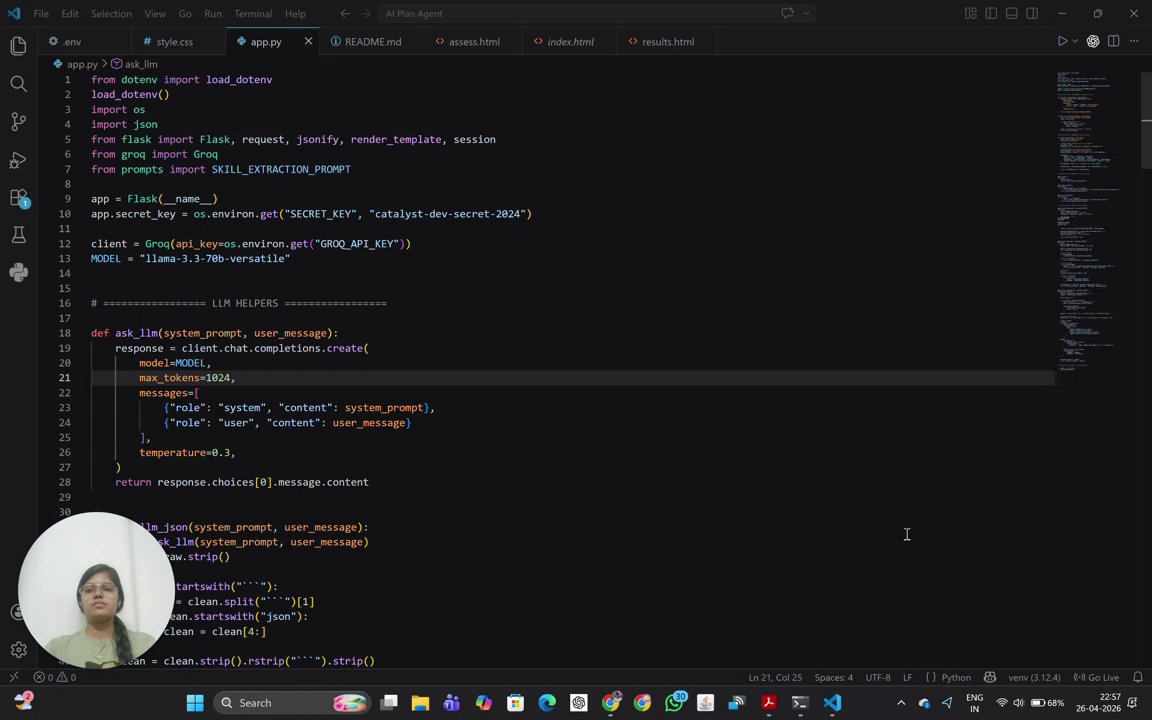1152x720 pixels.
Task: Close the app.py tab
Action: [308, 41]
